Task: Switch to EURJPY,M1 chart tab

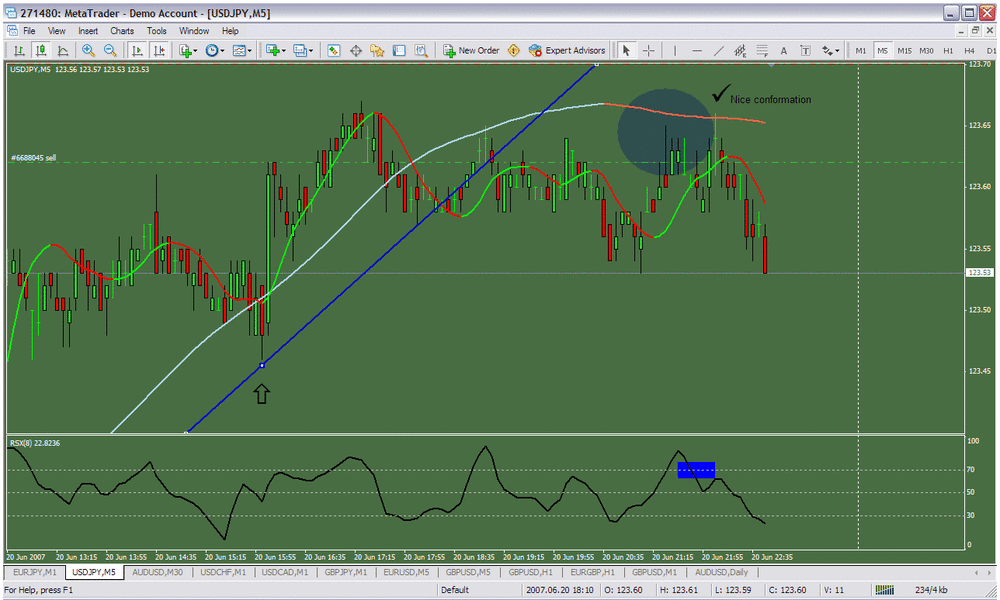Action: click(x=35, y=572)
